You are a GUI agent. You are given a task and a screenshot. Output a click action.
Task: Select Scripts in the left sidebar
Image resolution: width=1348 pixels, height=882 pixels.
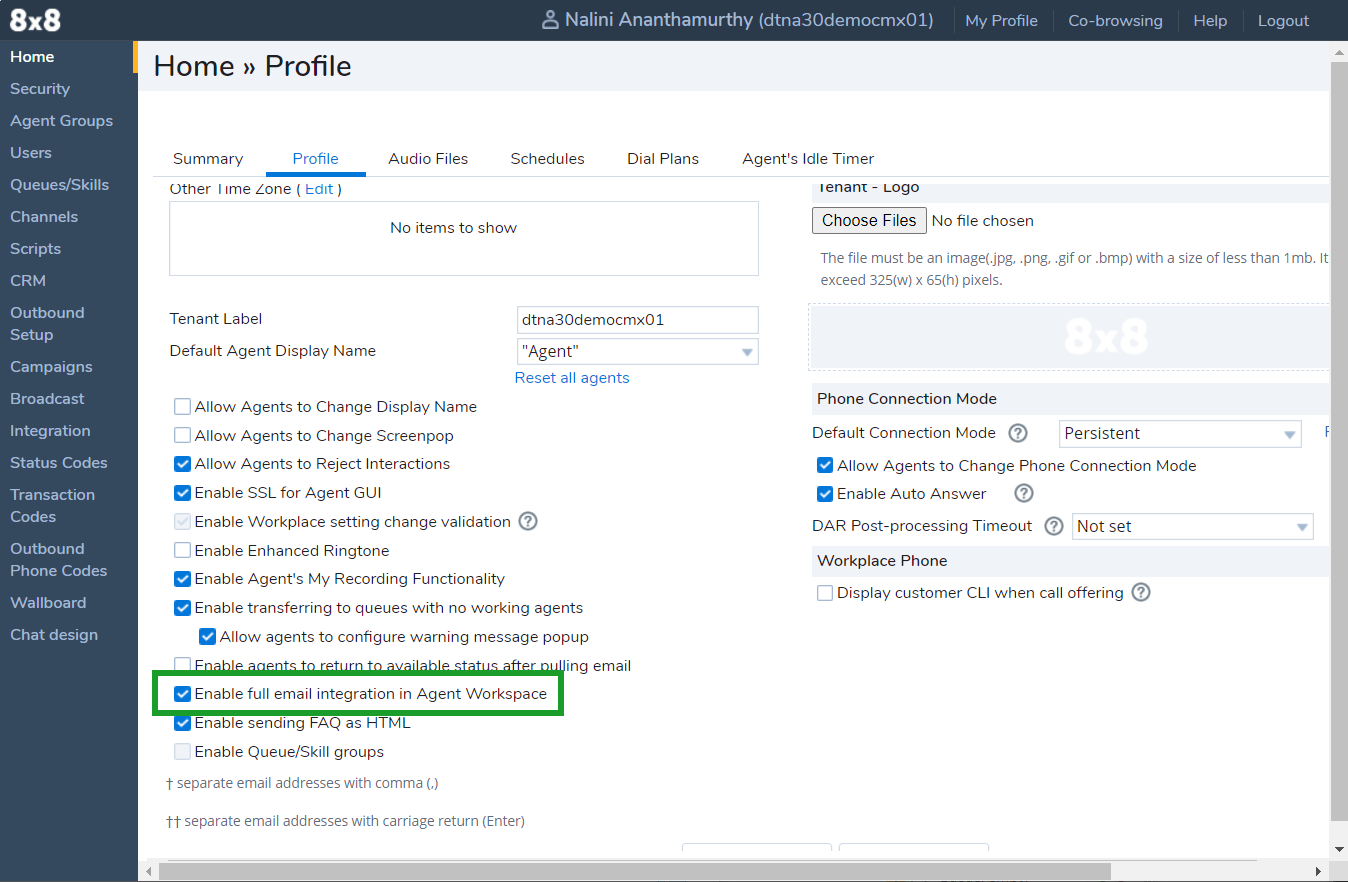tap(36, 248)
